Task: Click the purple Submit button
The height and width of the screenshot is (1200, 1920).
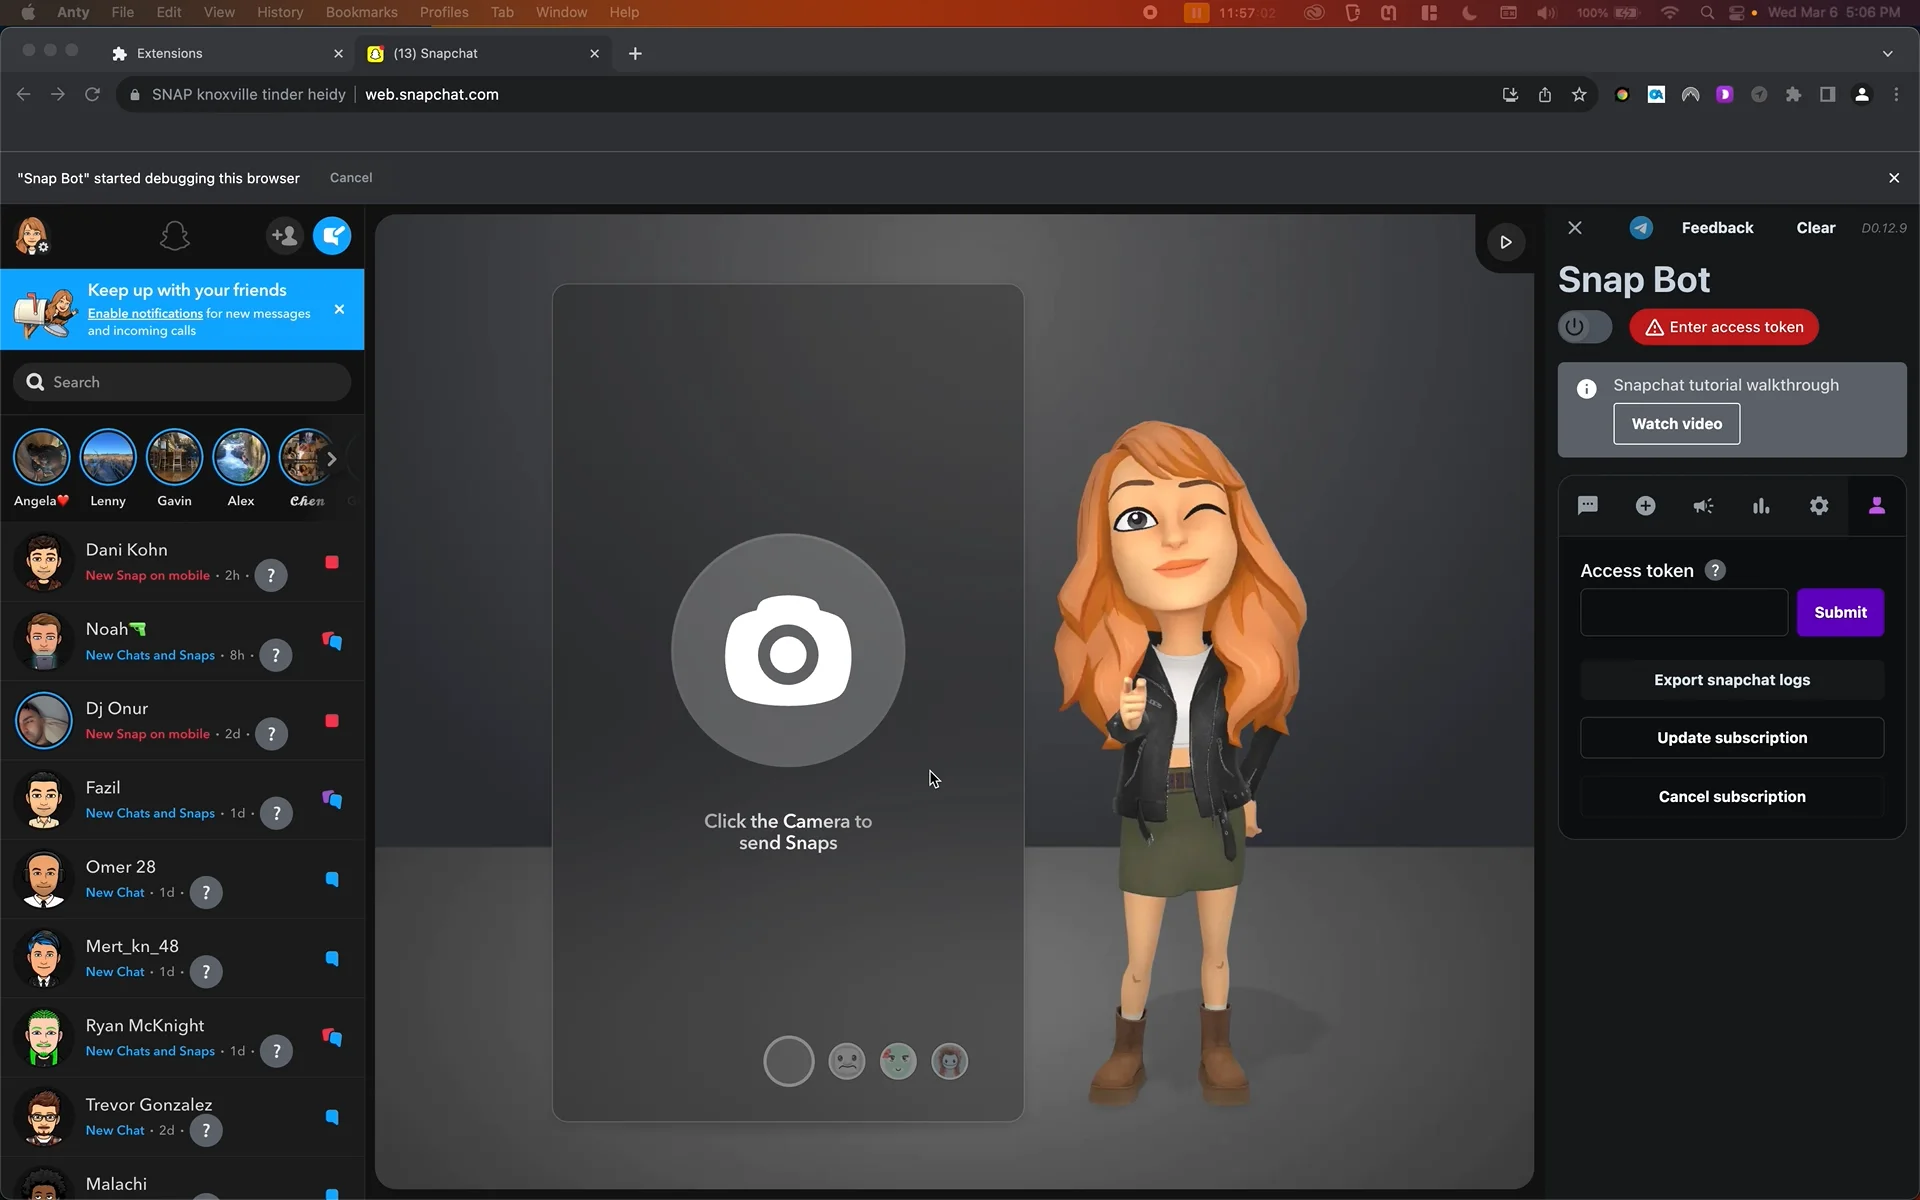Action: pos(1840,612)
